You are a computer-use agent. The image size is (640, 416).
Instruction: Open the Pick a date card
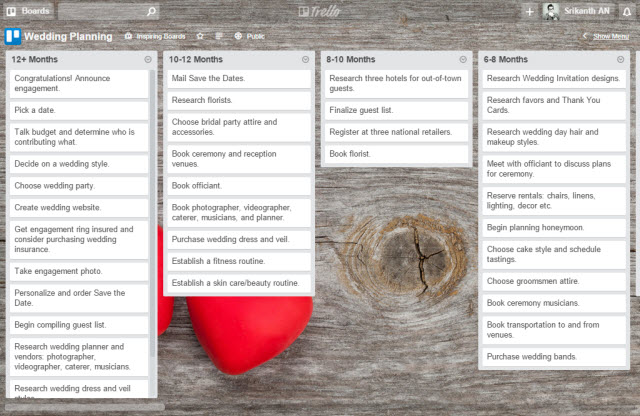79,110
